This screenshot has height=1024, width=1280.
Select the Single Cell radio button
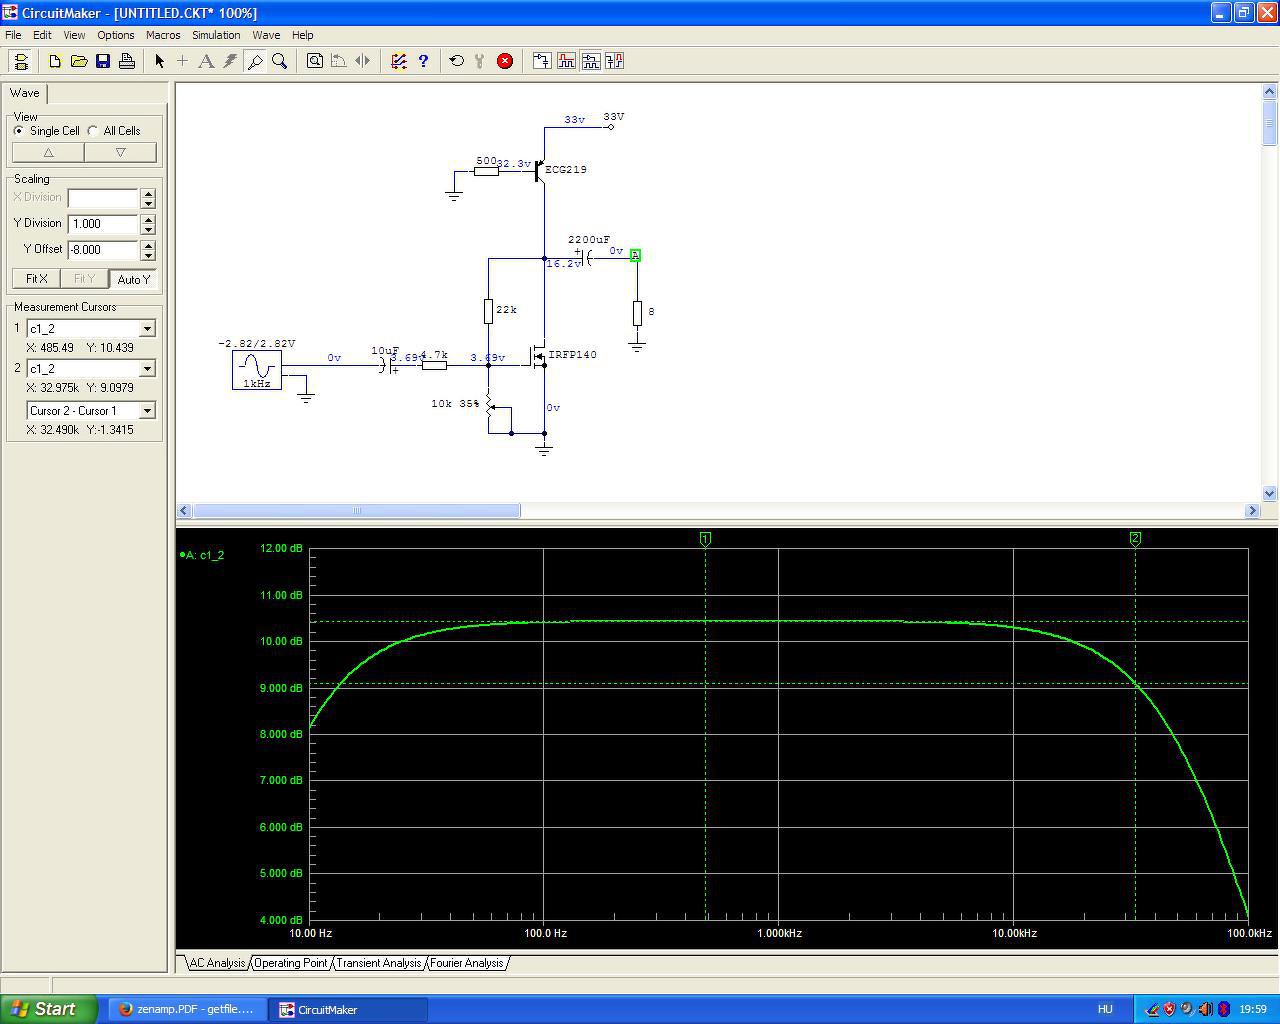point(19,131)
